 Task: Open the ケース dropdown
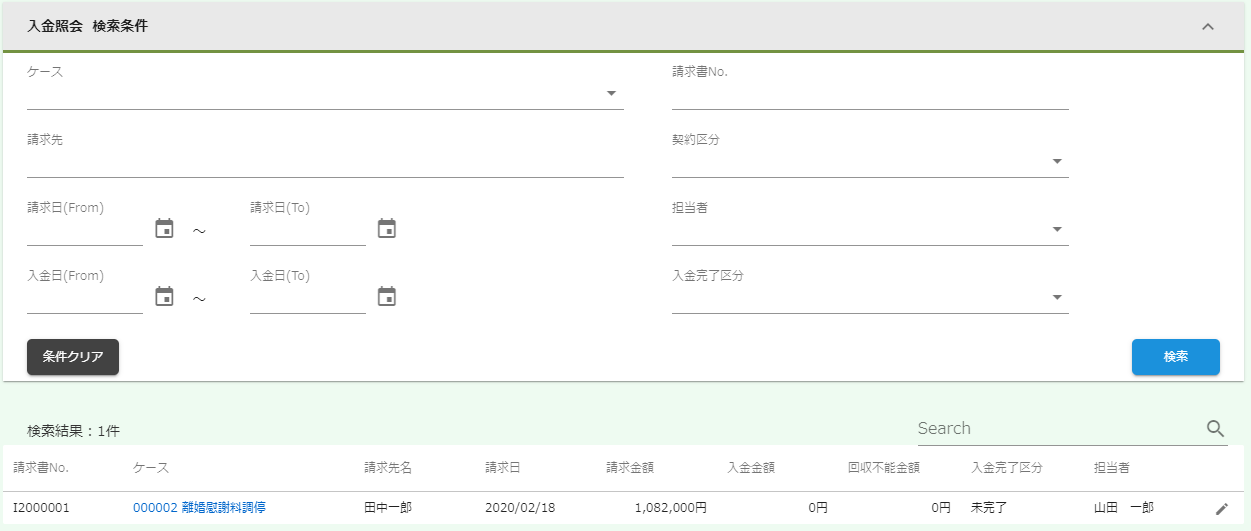(x=325, y=94)
